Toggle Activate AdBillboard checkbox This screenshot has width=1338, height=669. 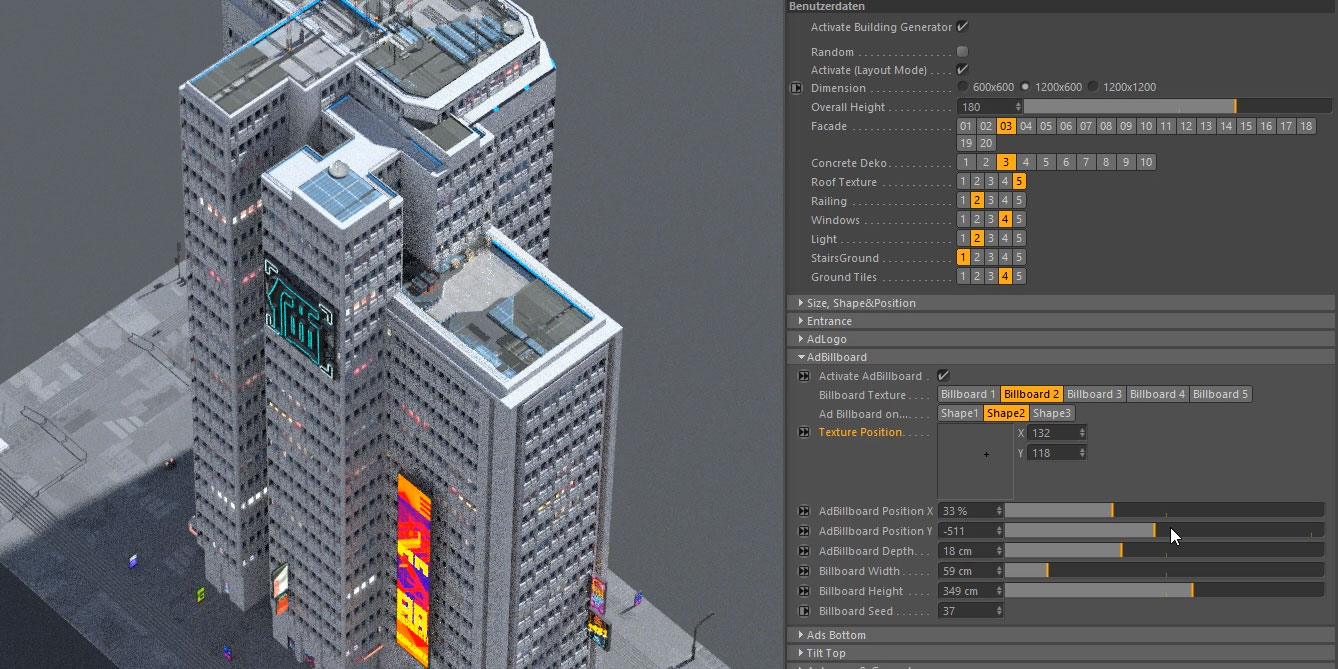pyautogui.click(x=942, y=376)
